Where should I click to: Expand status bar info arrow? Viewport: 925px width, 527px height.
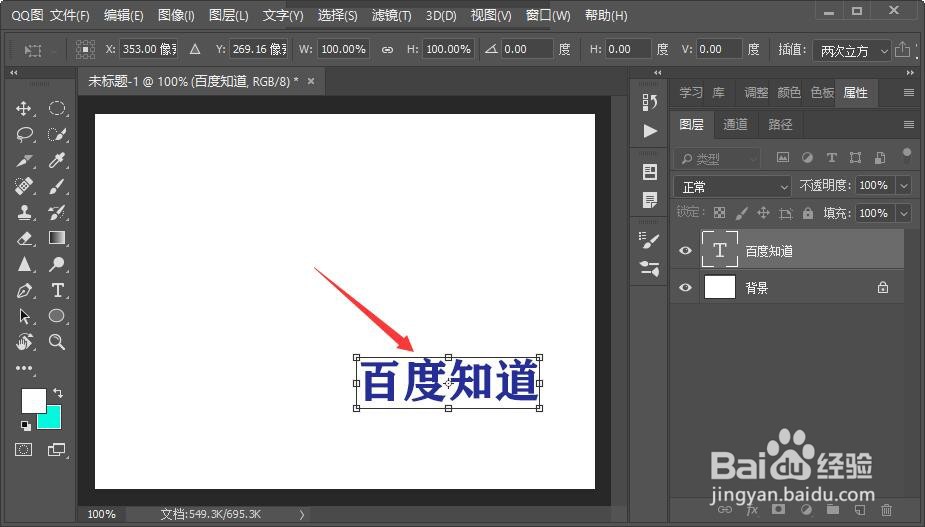(x=301, y=515)
